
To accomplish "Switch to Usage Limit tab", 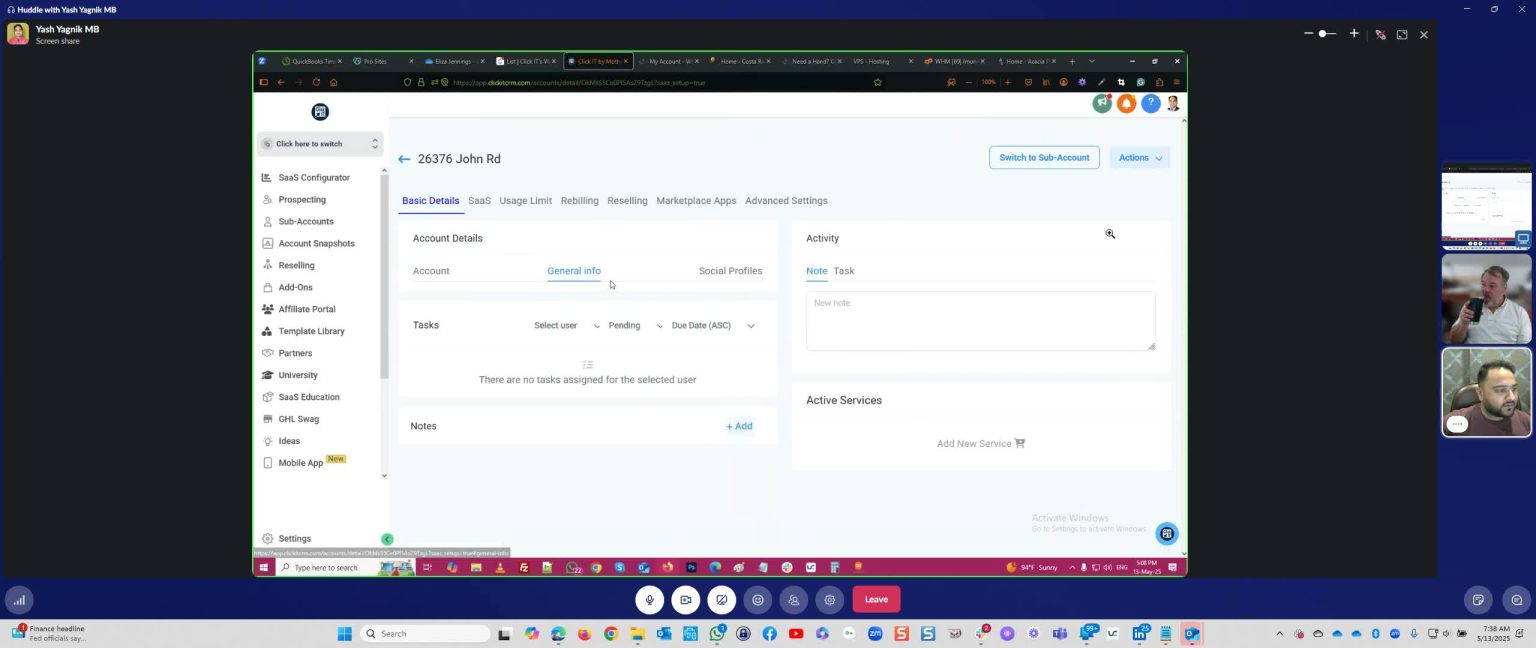I will point(525,201).
